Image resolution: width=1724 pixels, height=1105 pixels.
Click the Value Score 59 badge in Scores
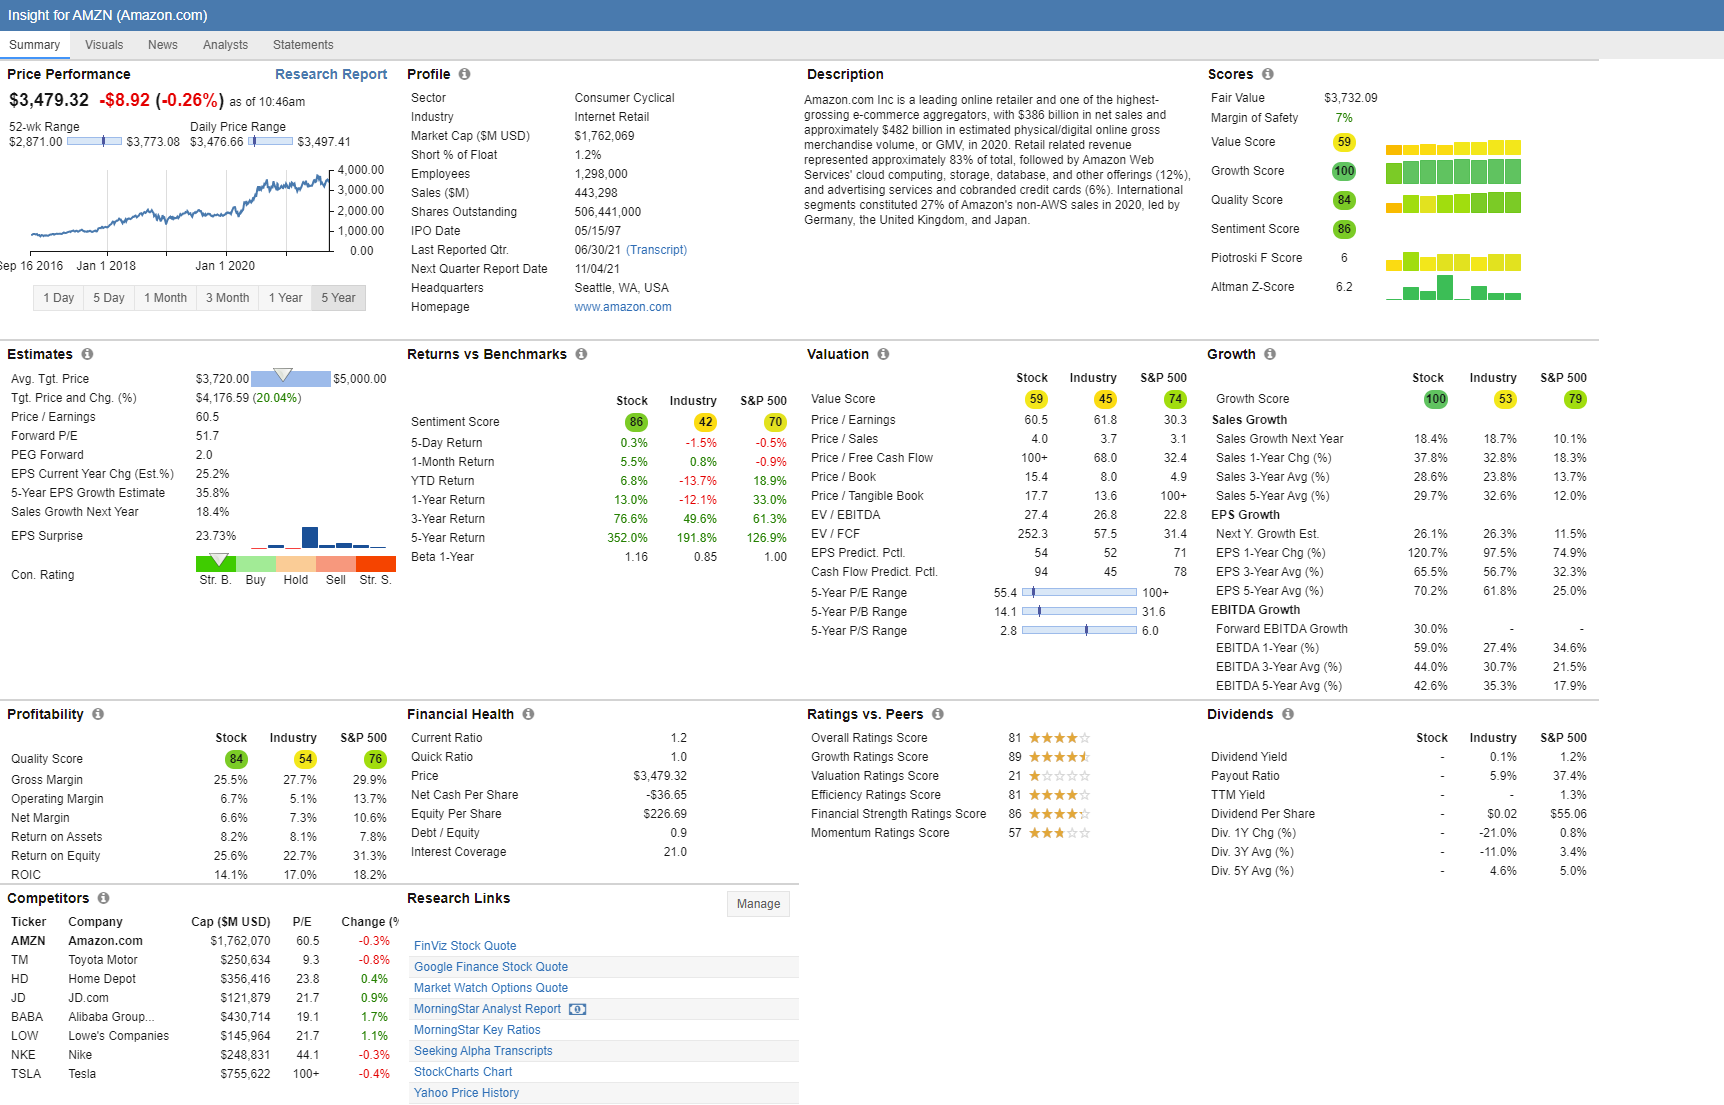tap(1344, 142)
